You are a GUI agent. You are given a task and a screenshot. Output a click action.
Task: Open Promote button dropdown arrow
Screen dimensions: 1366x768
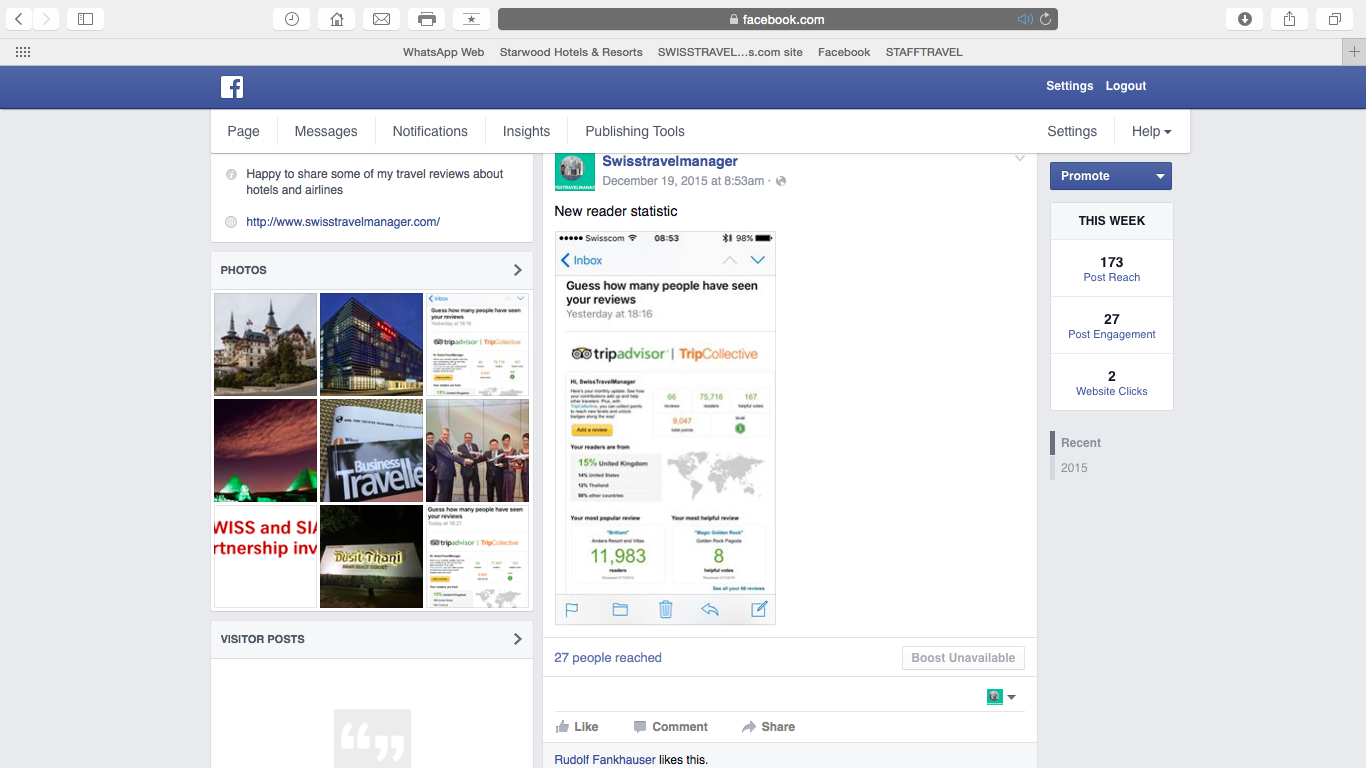[1160, 176]
